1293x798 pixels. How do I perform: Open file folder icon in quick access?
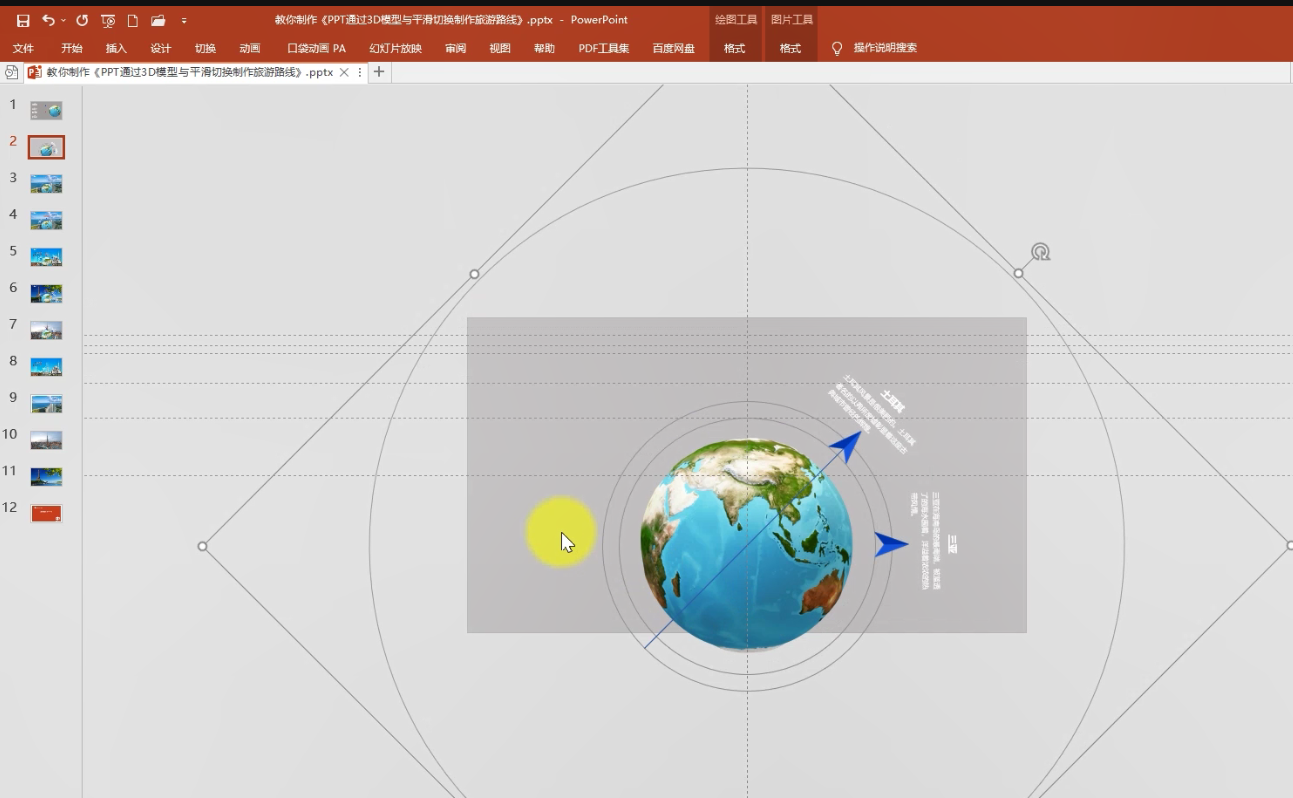[x=158, y=20]
